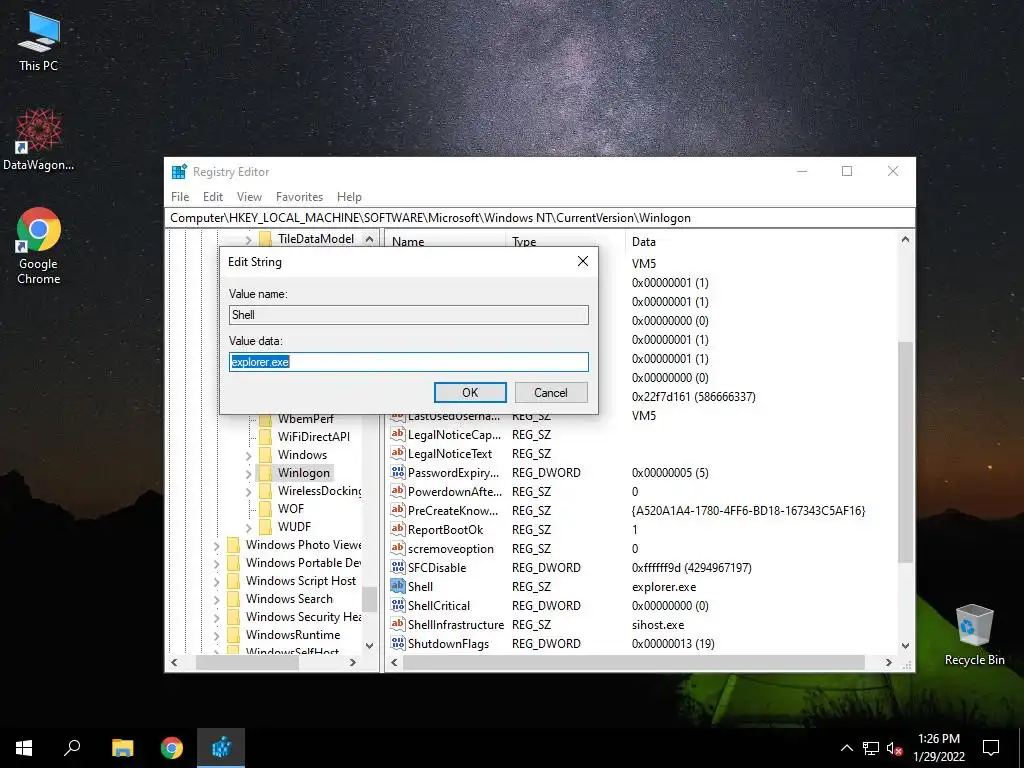The height and width of the screenshot is (768, 1024).
Task: Expand the WirelessDocking key
Action: click(248, 491)
